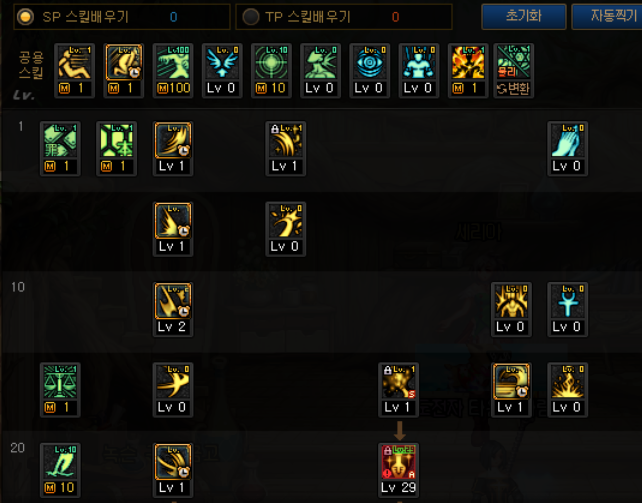Select the yellow slash skill at Lv 2

pos(173,309)
